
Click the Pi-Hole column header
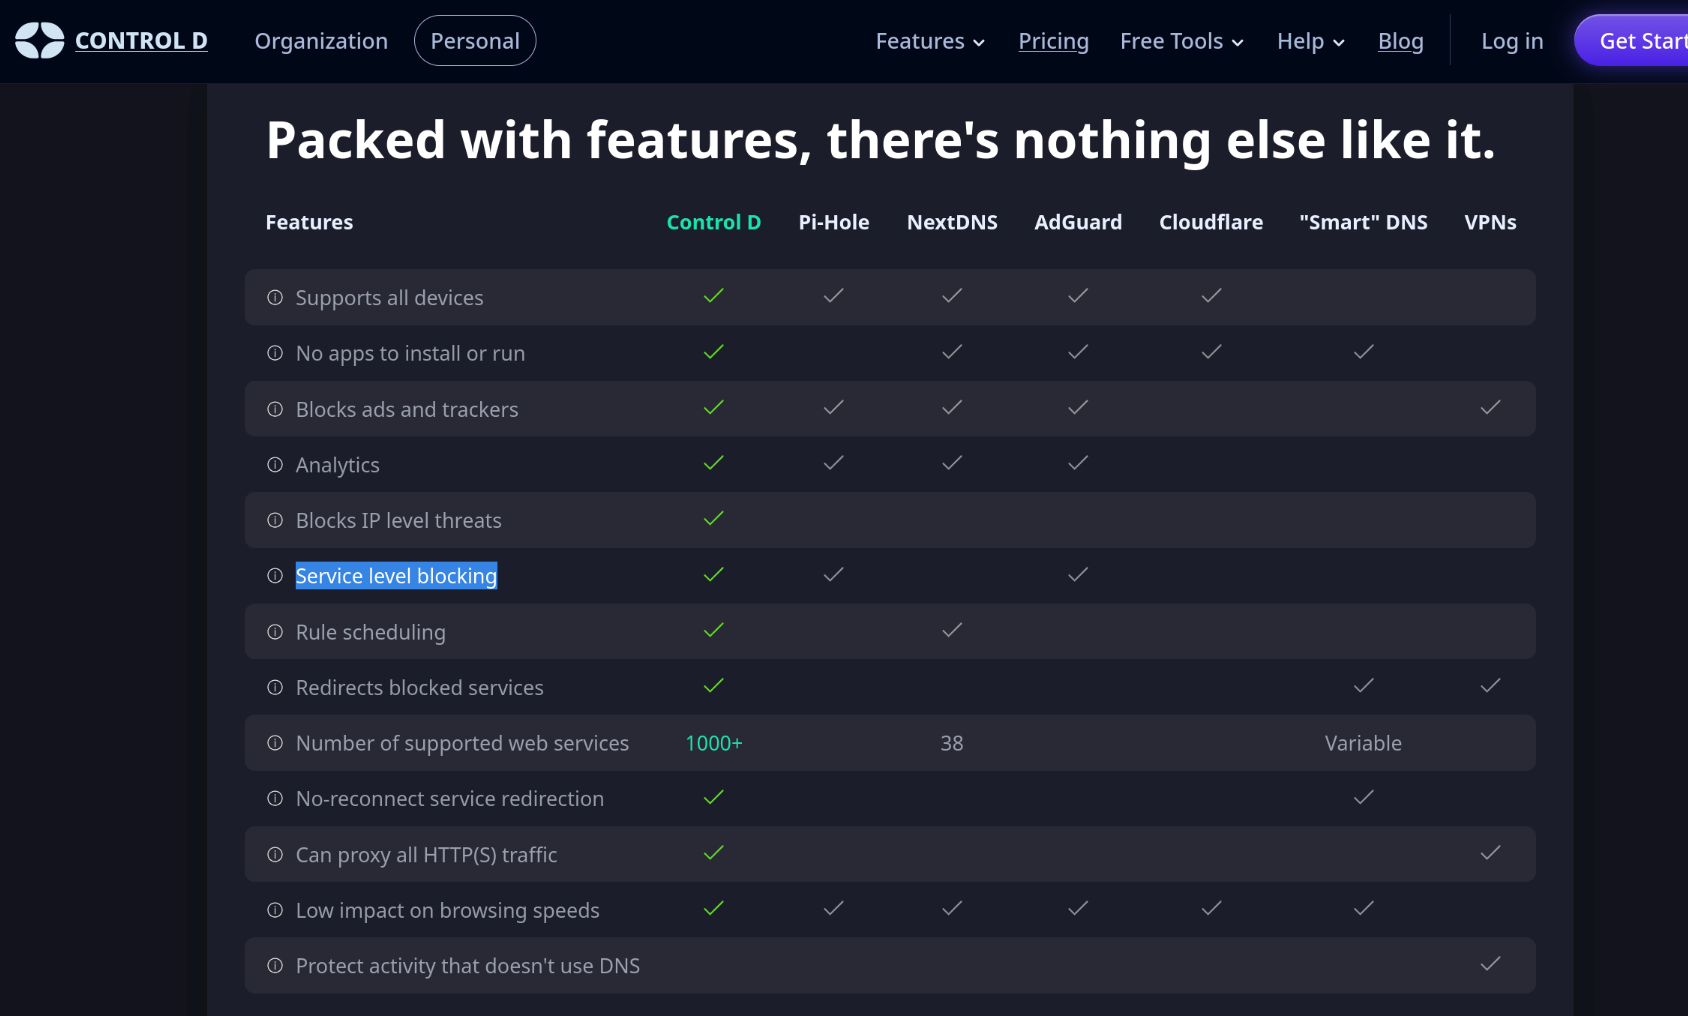point(834,222)
